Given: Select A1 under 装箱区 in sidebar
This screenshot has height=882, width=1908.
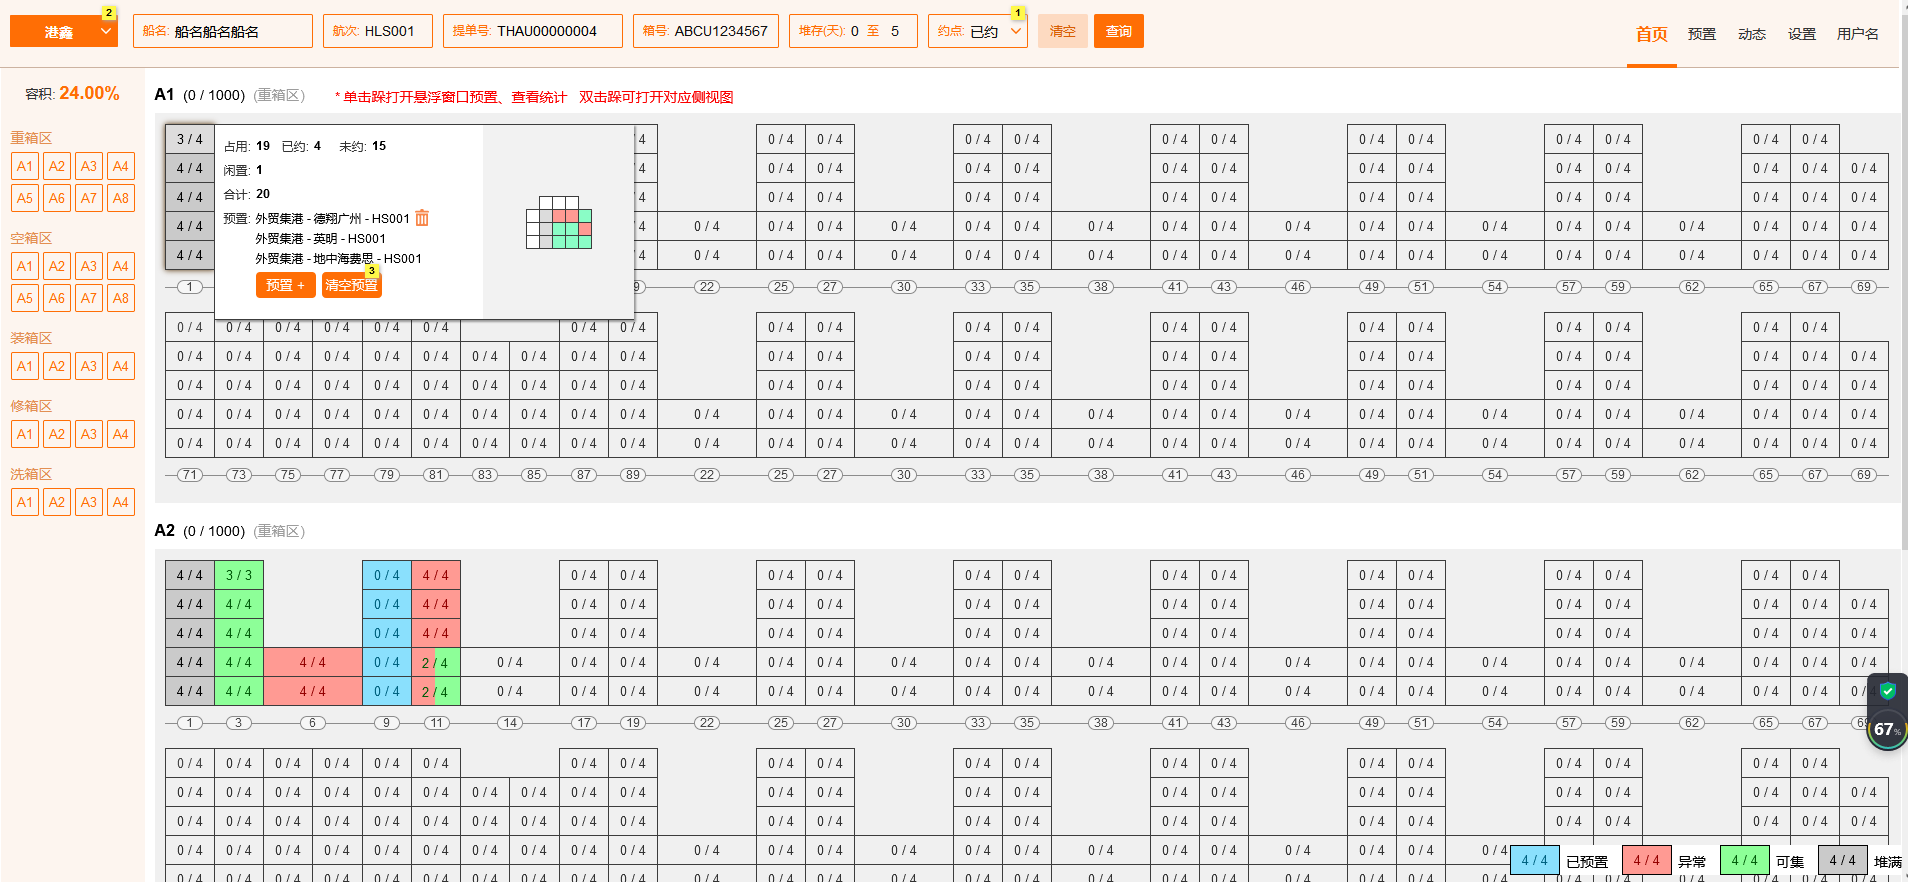Looking at the screenshot, I should click(x=25, y=366).
